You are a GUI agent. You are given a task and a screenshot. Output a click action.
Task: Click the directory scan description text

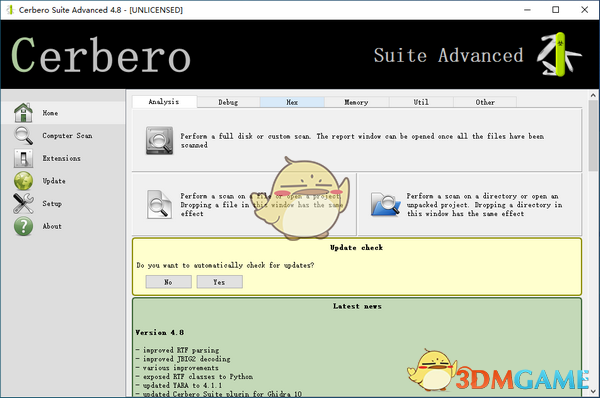click(x=484, y=205)
